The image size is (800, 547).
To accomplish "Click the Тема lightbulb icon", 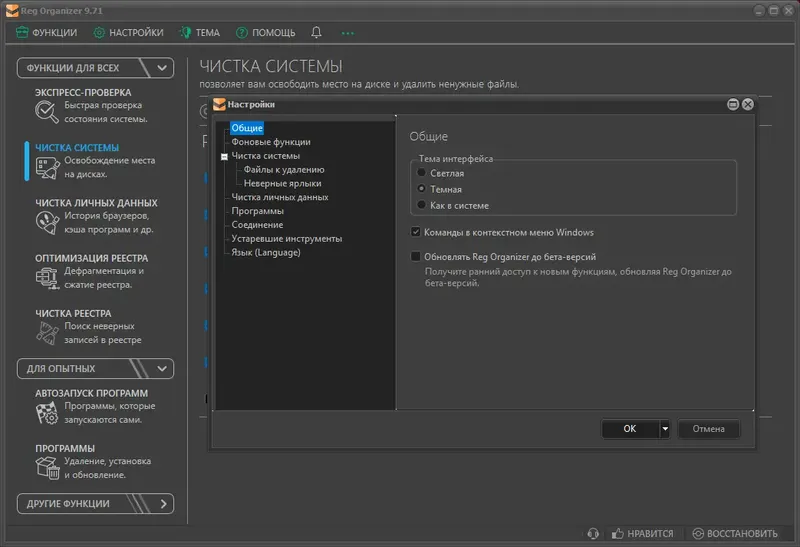I will [186, 33].
